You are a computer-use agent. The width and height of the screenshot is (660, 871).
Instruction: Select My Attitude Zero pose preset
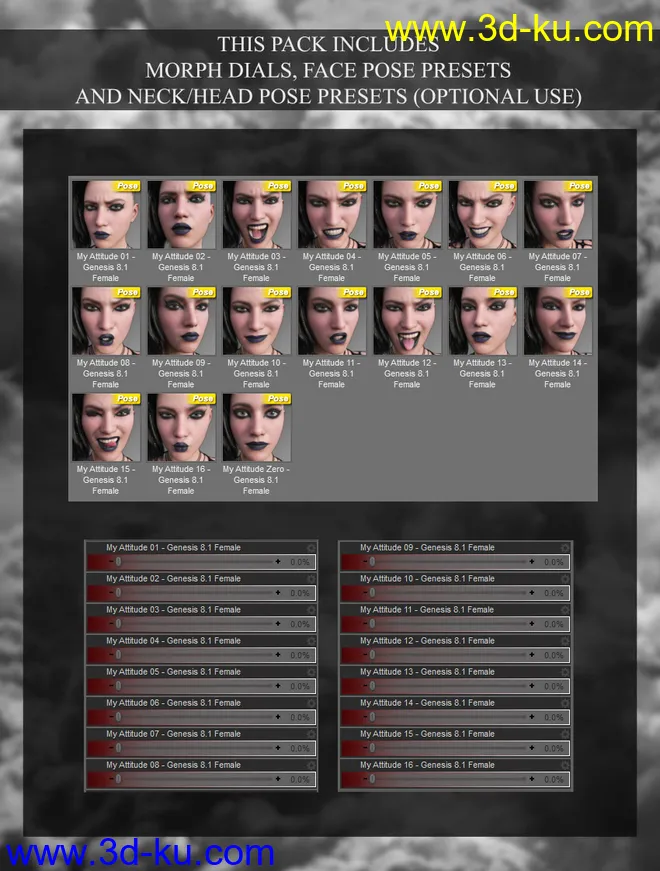pos(256,428)
